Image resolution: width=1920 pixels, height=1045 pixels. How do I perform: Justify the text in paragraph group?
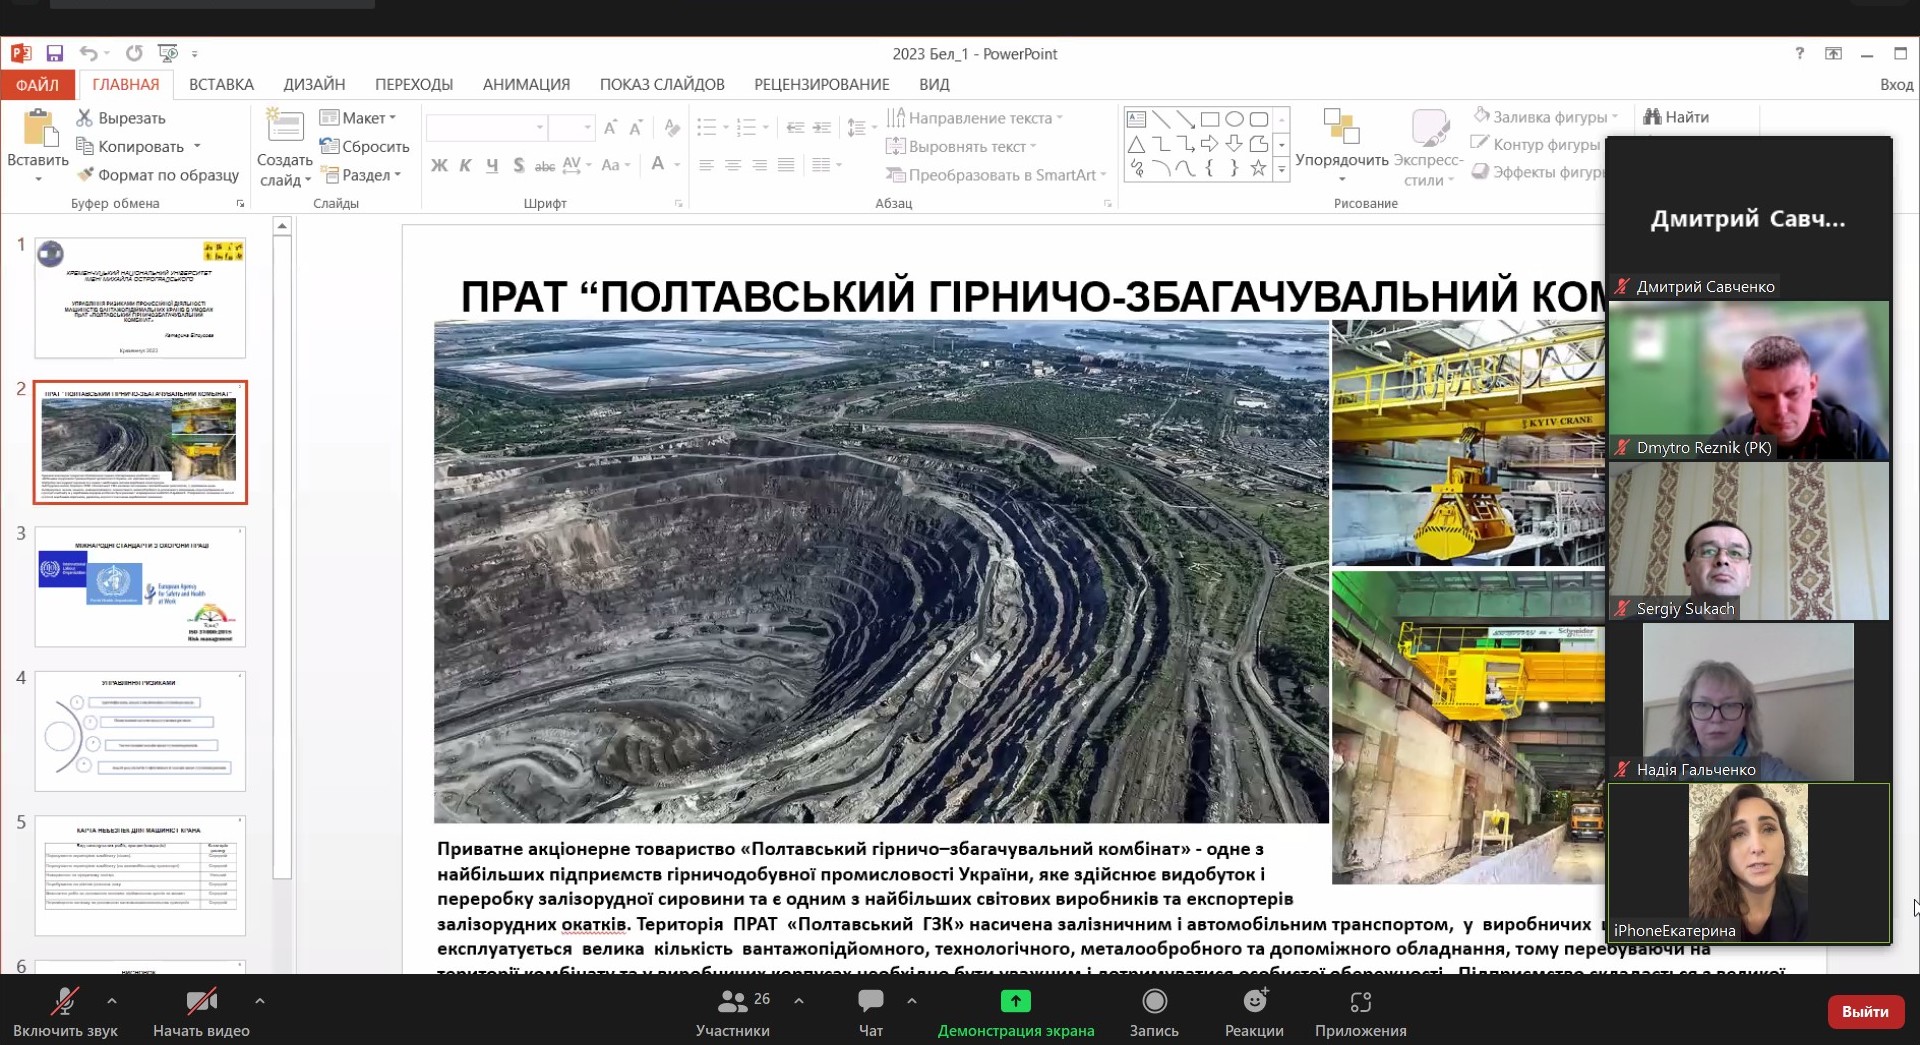coord(787,165)
